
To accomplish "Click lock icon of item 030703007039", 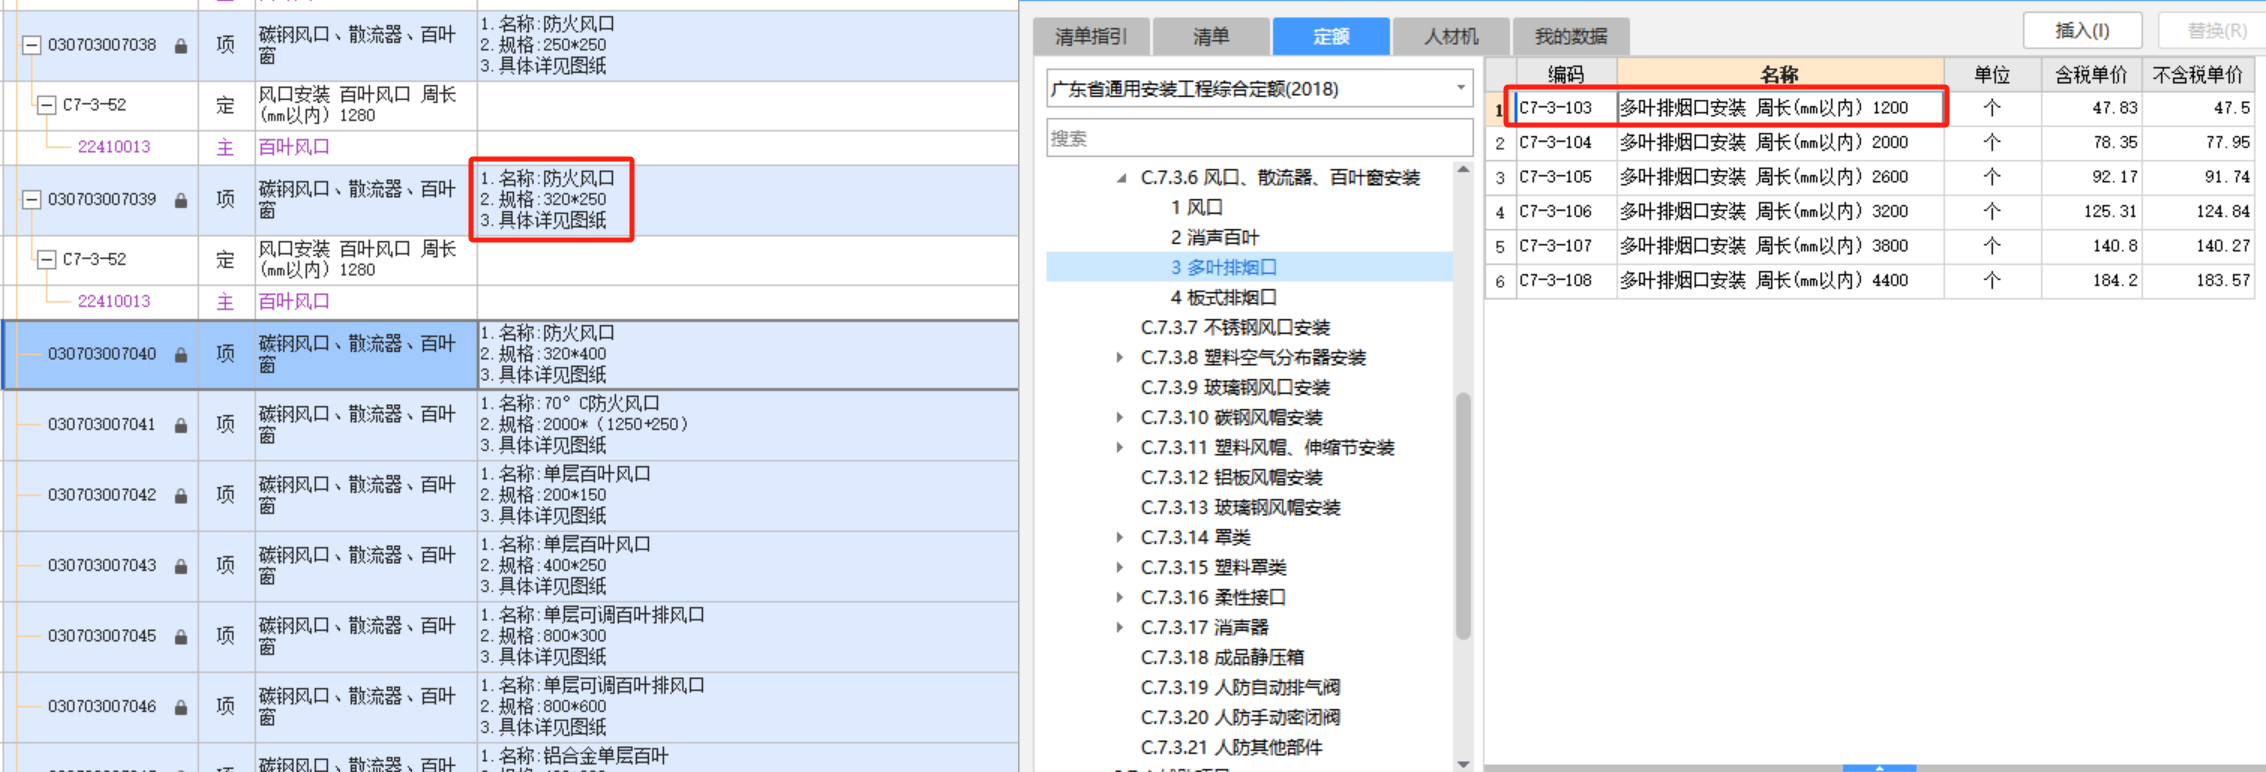I will [181, 200].
